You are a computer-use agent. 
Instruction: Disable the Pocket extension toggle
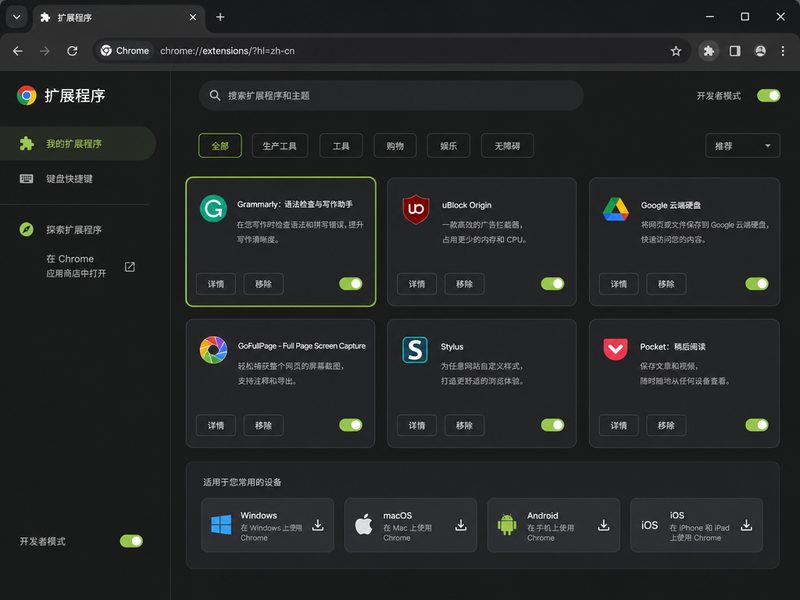757,425
